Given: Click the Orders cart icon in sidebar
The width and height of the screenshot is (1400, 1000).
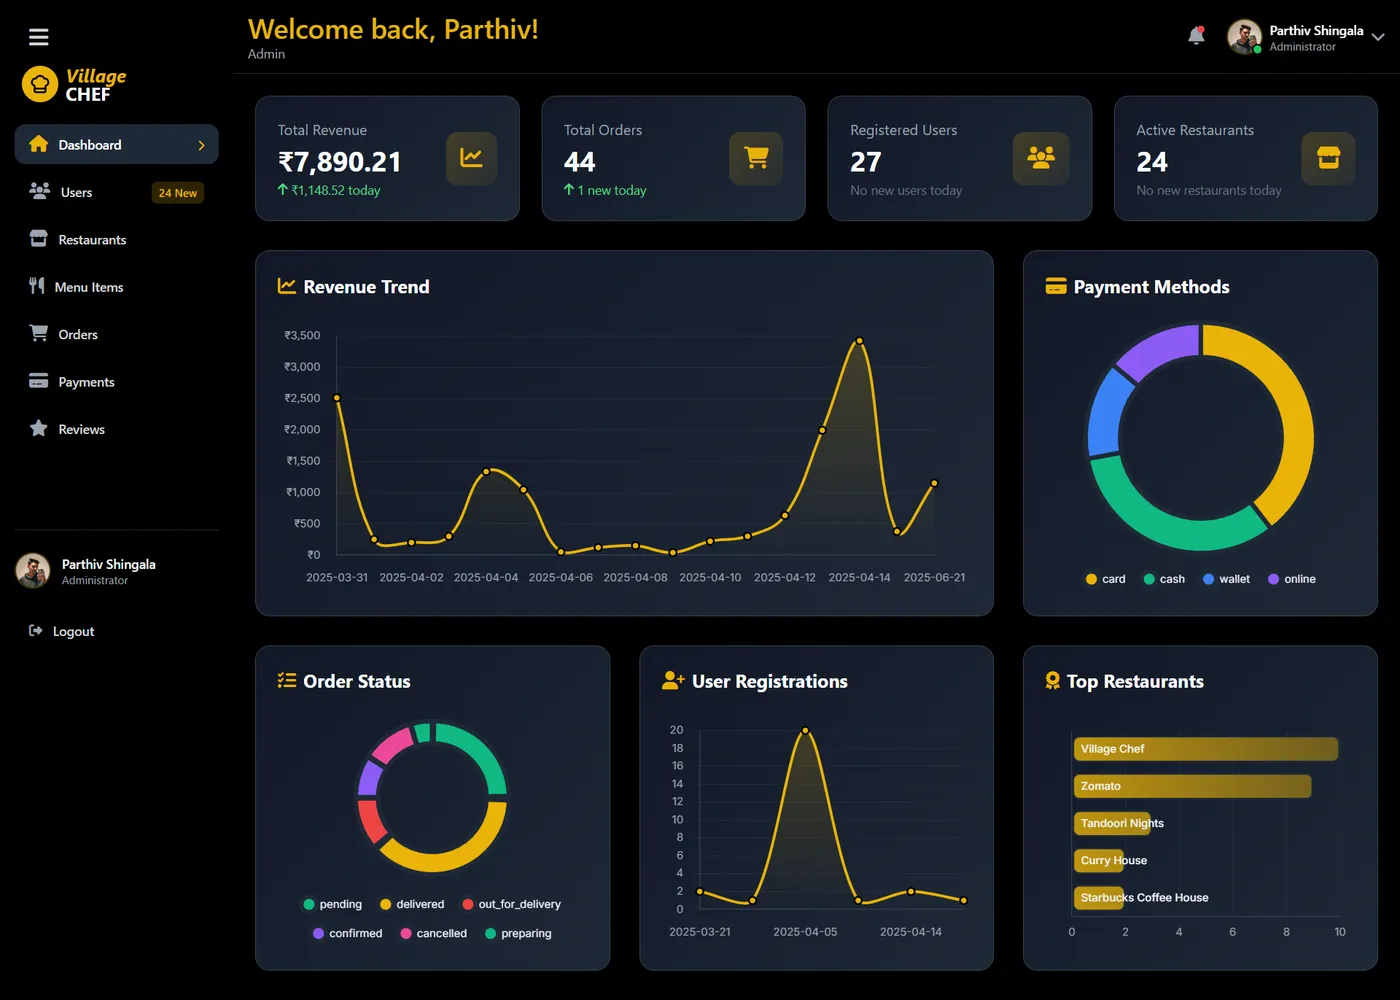Looking at the screenshot, I should pyautogui.click(x=39, y=333).
